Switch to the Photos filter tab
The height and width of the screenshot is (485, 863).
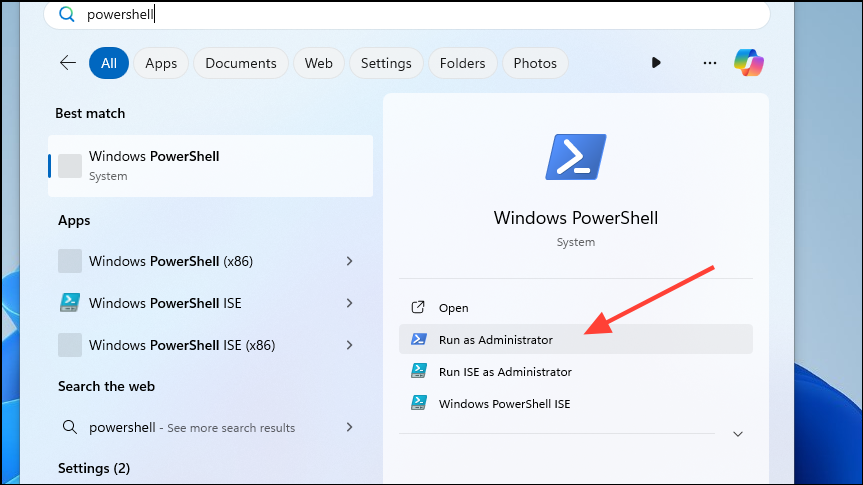(x=535, y=63)
